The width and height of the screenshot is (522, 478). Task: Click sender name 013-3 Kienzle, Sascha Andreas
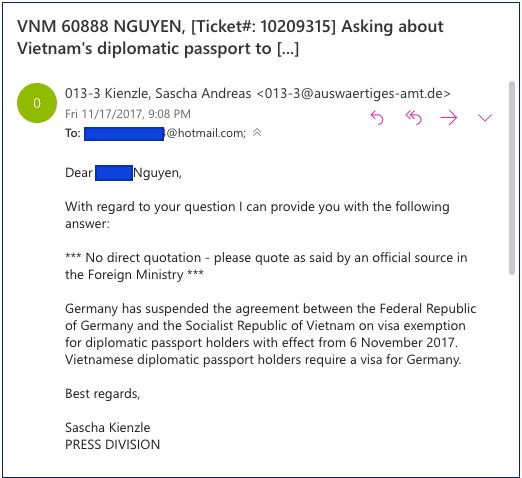point(158,93)
